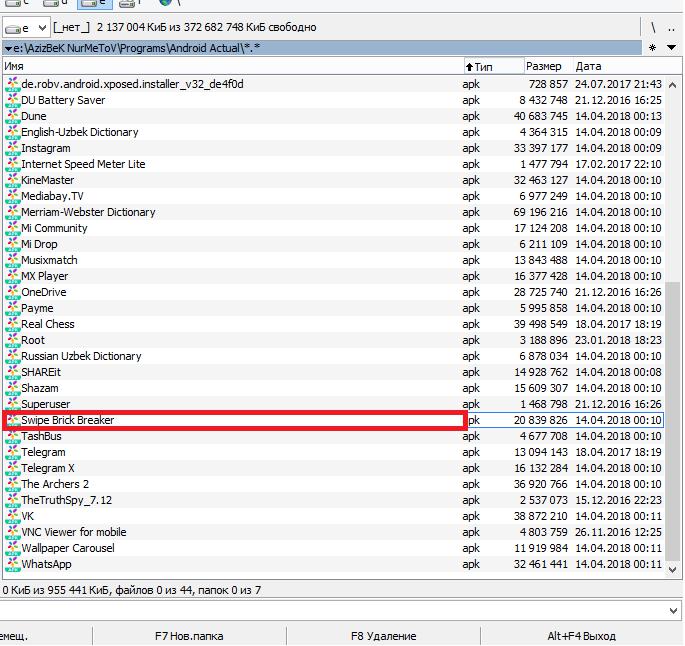Viewport: 685px width, 646px height.
Task: Click date 26.11.2016 12:25
Action: coord(618,532)
